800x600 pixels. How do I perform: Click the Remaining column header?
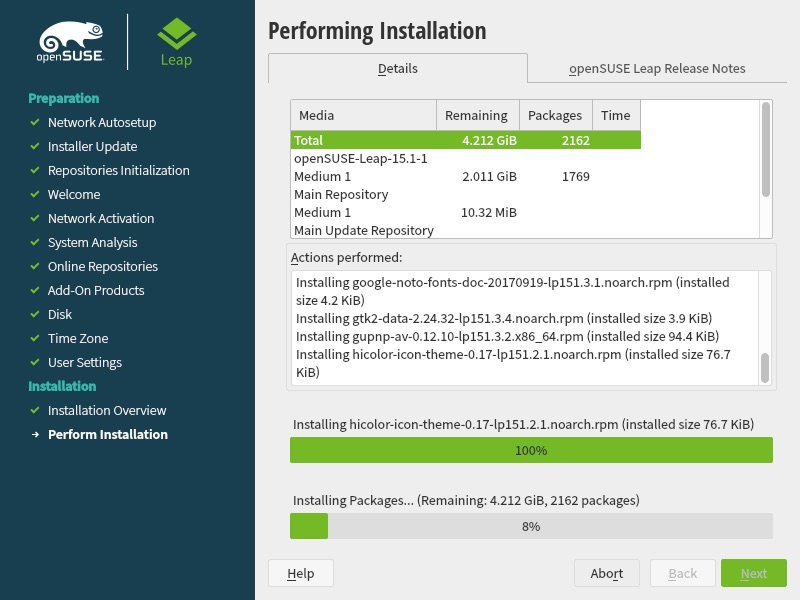coord(478,115)
